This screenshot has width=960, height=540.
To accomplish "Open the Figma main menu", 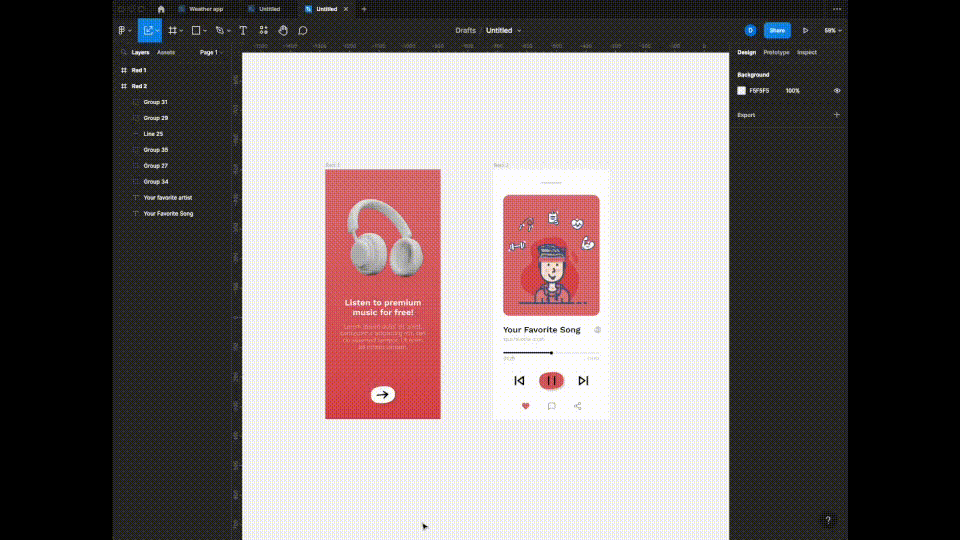I will 123,31.
